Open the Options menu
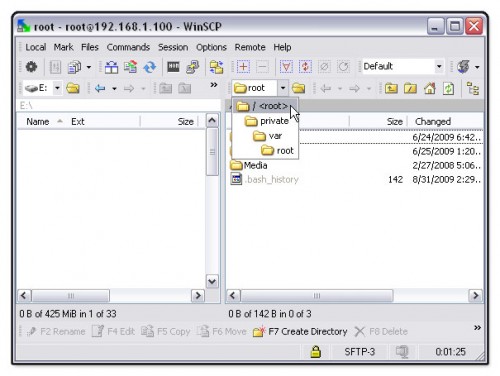The height and width of the screenshot is (376, 500). point(211,47)
